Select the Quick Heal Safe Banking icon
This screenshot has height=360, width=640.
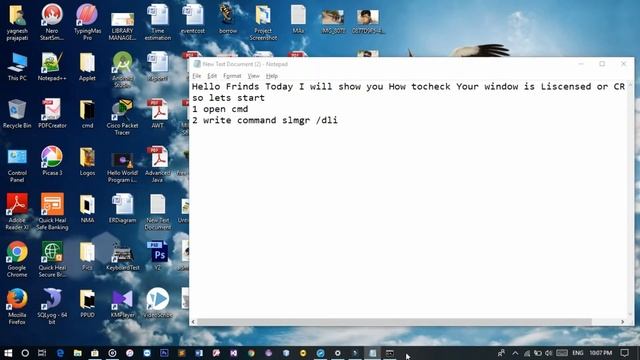[52, 212]
